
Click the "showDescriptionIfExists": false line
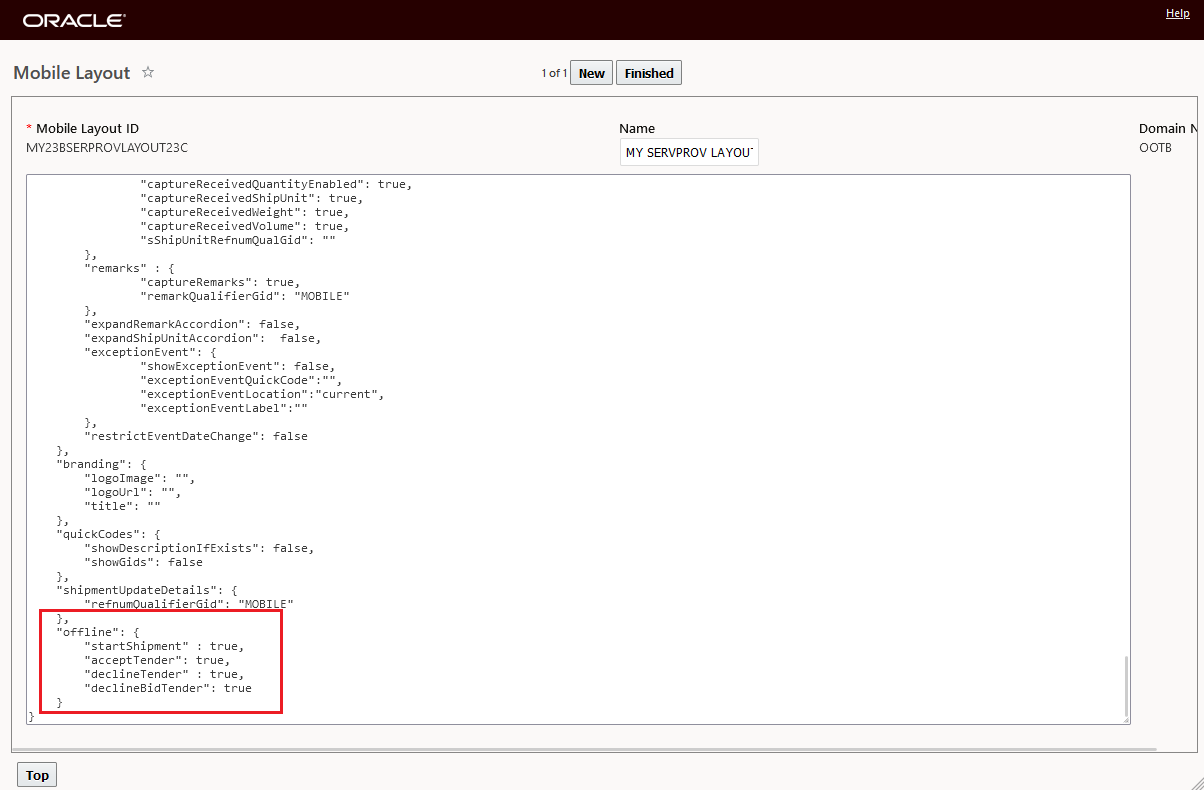[x=200, y=548]
